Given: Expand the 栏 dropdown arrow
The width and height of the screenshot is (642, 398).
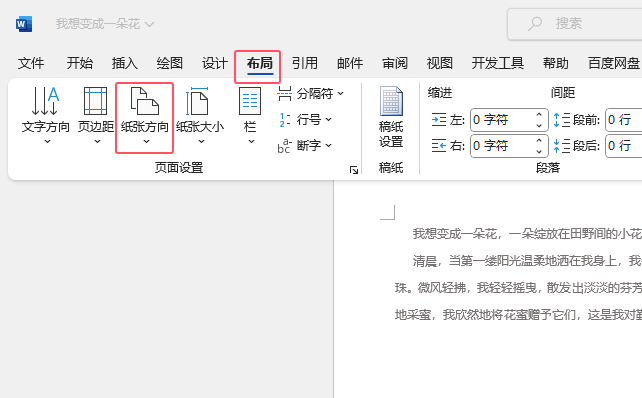Looking at the screenshot, I should [x=251, y=142].
